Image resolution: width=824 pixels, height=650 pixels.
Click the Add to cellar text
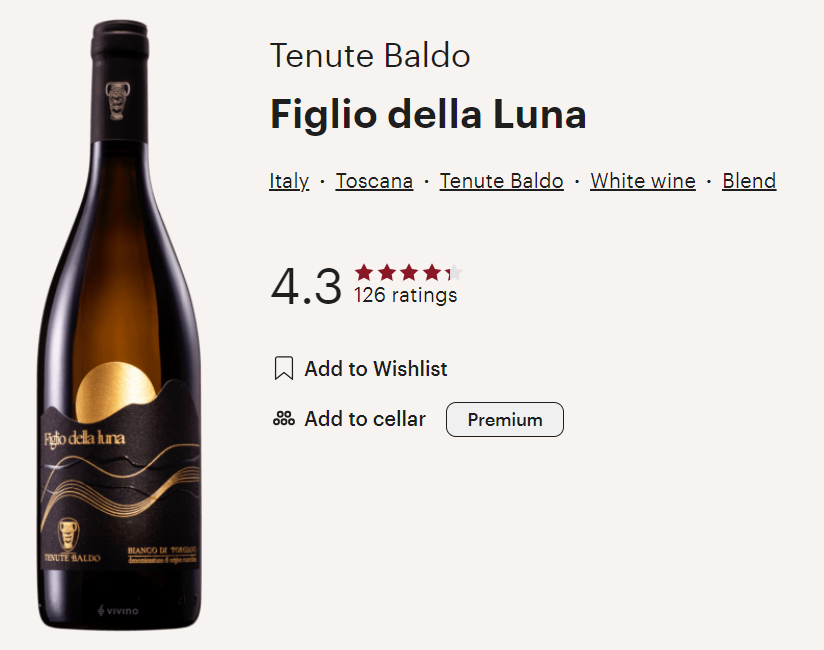365,419
